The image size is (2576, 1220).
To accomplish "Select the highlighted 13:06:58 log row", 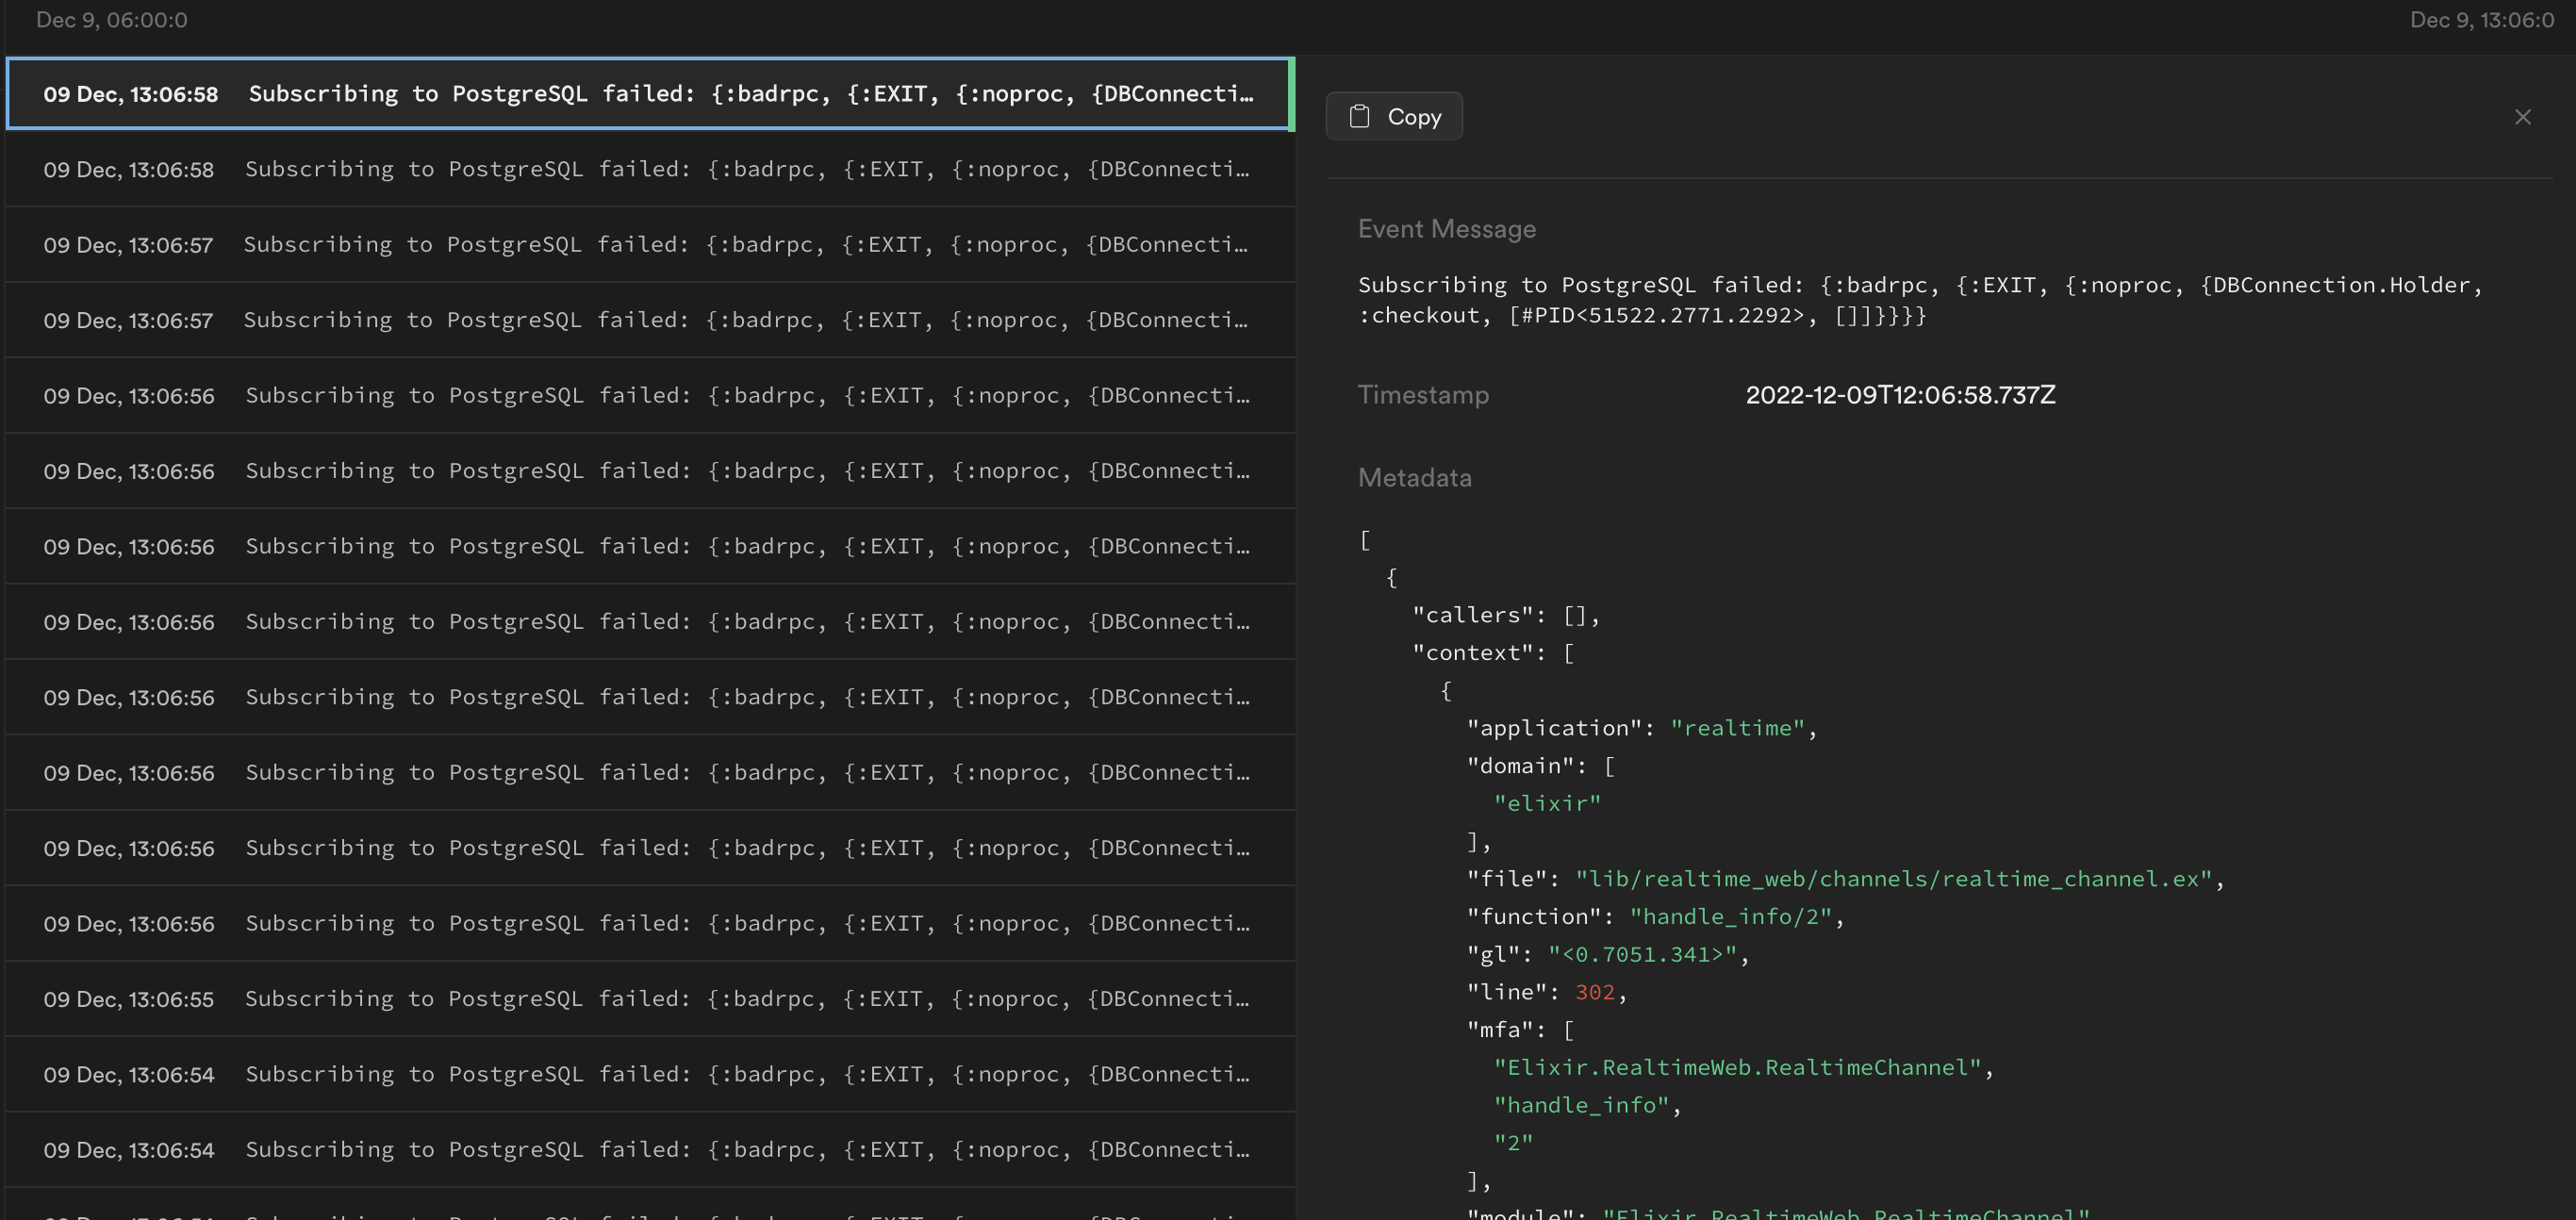I will [650, 94].
